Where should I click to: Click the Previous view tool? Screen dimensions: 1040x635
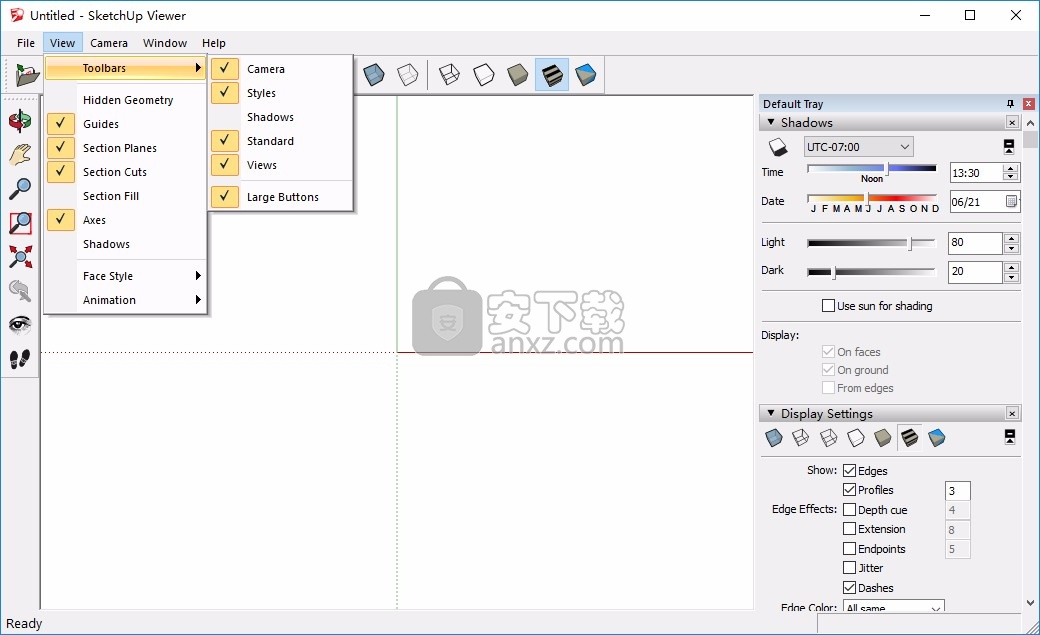click(x=20, y=291)
